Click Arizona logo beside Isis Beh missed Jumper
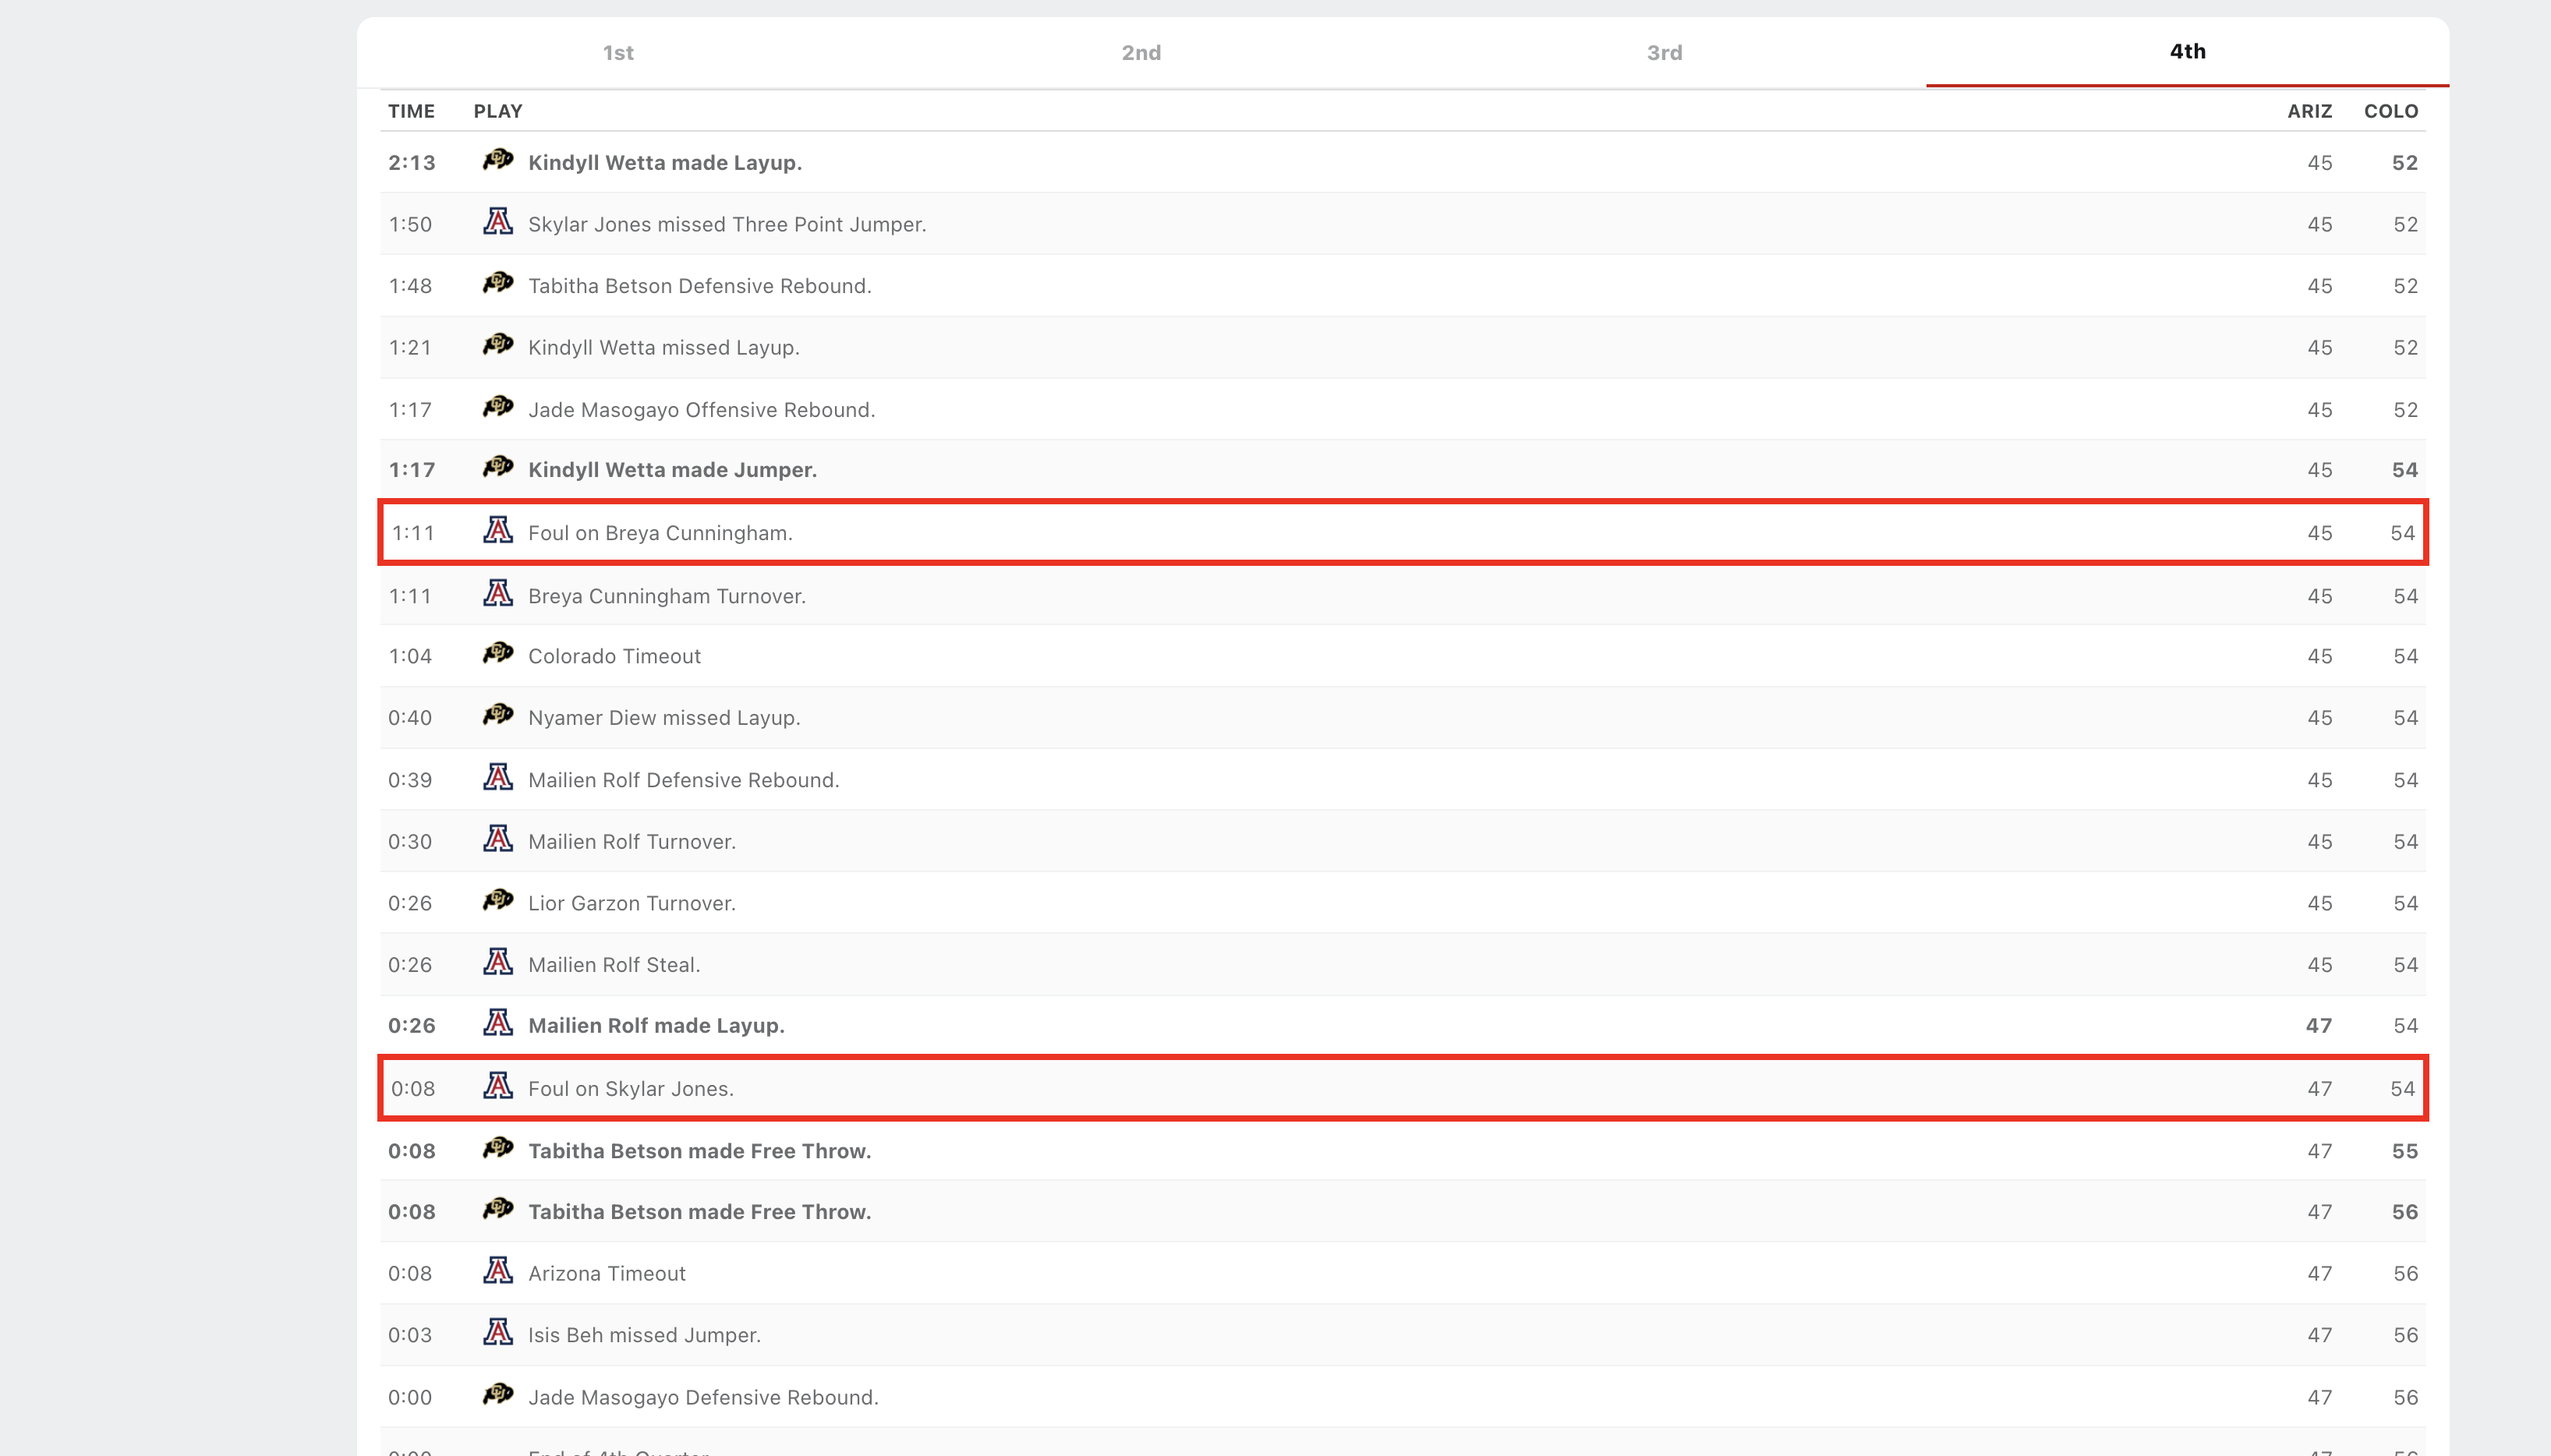 coord(497,1333)
